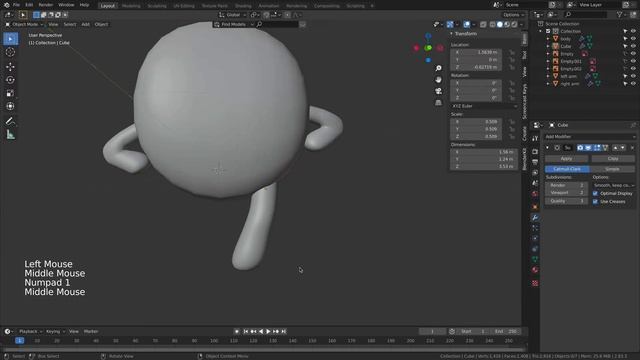The width and height of the screenshot is (640, 360).
Task: Open the Tool settings properties tab
Action: click(x=535, y=139)
